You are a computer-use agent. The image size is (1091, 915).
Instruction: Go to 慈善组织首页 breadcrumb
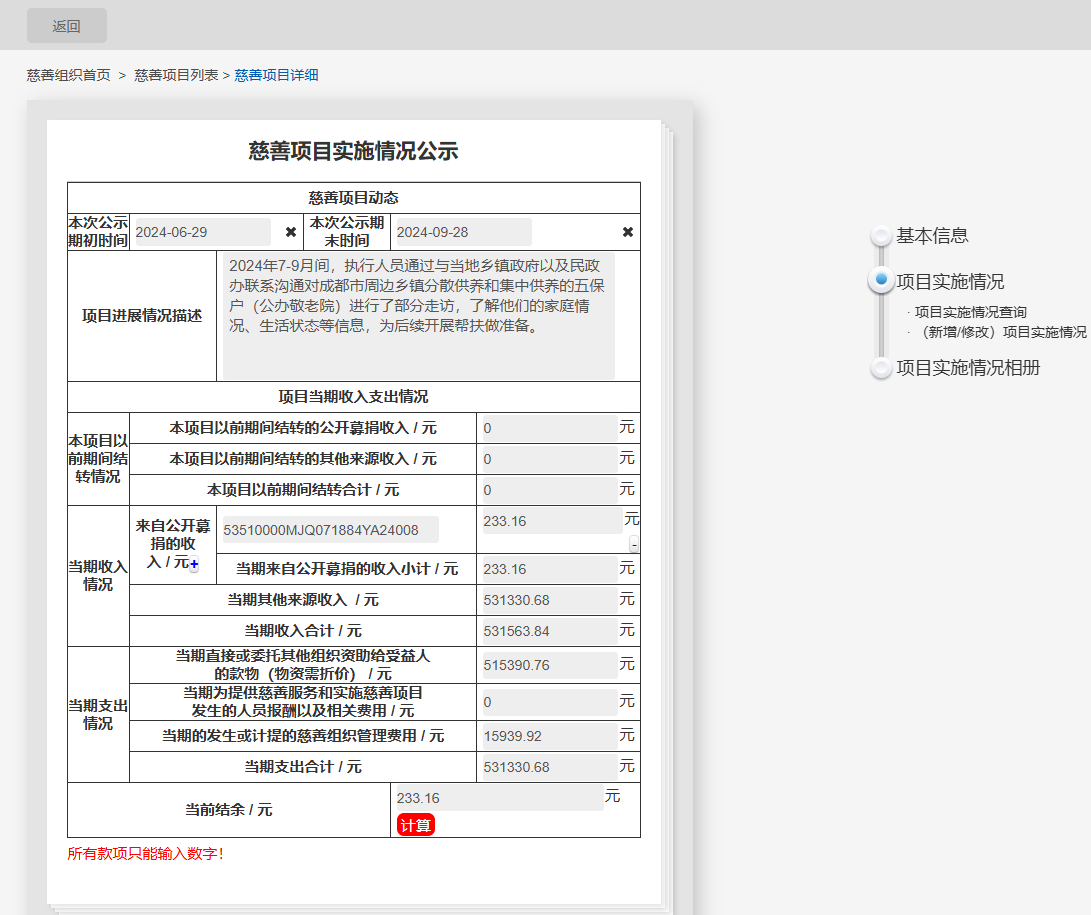pyautogui.click(x=69, y=75)
